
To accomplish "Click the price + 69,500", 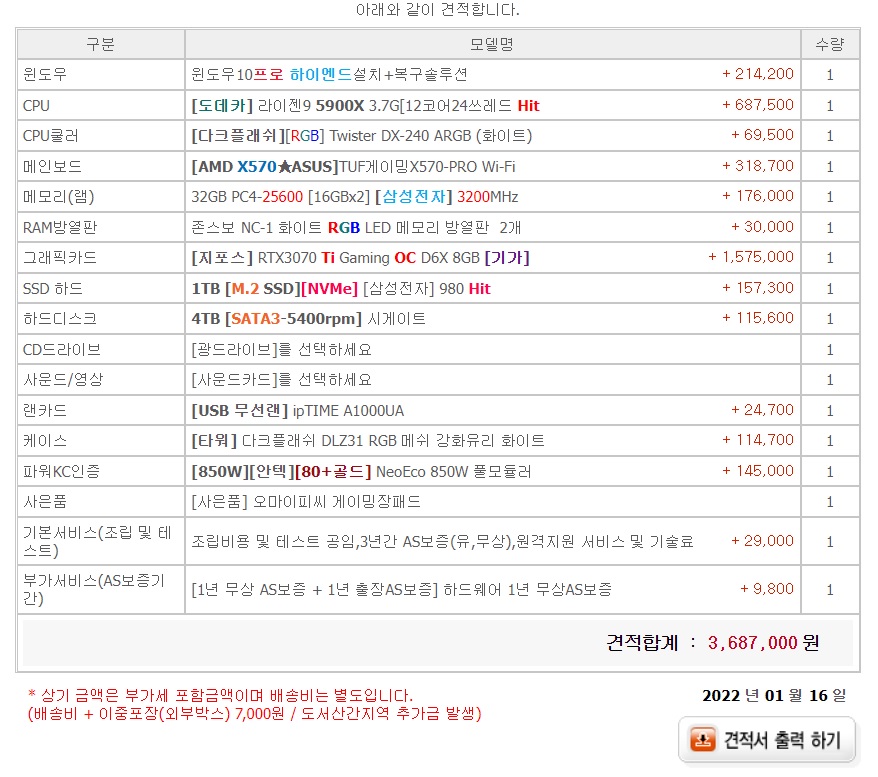I will [762, 135].
